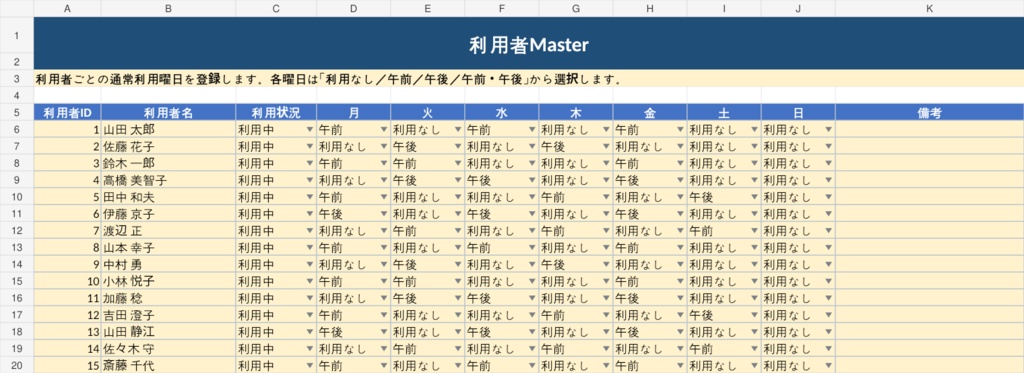1024x373 pixels.
Task: Open 日 dropdown for 山本 幸子
Action: point(829,248)
